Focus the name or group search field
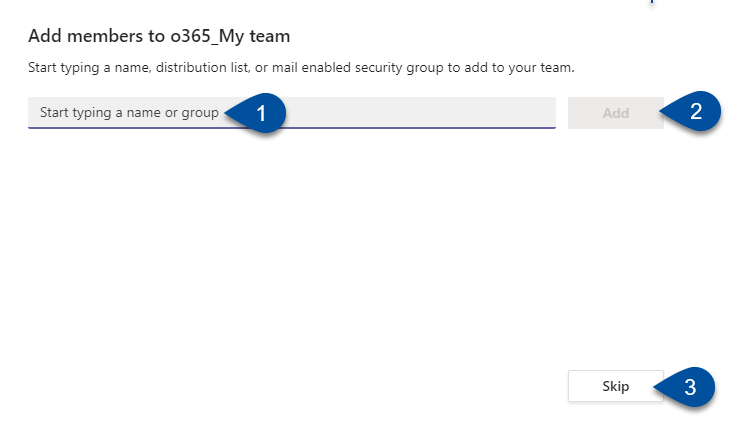 tap(292, 113)
